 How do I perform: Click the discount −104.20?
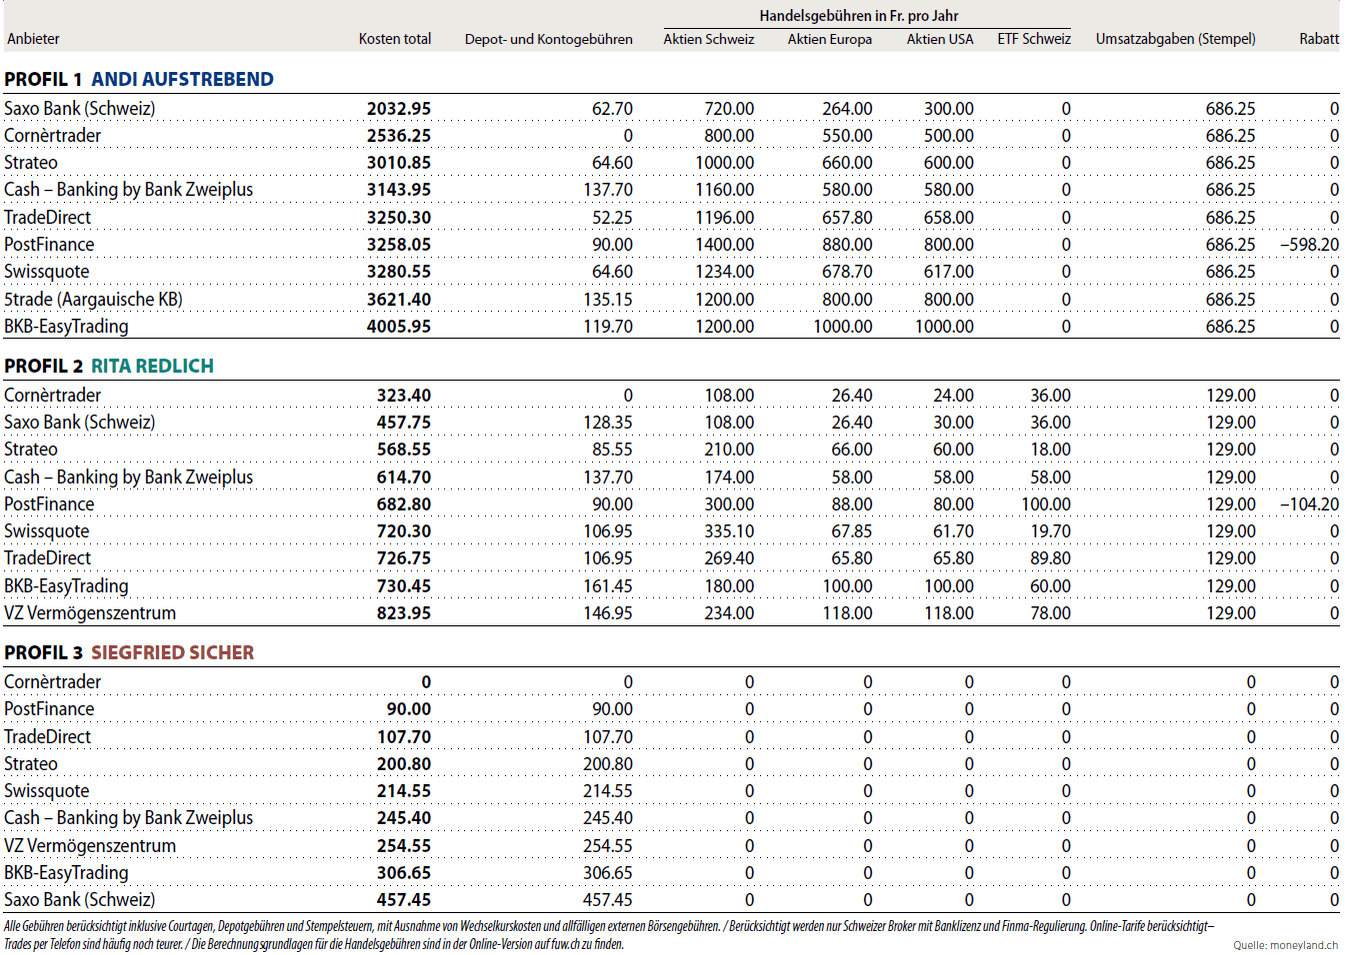coord(1309,505)
